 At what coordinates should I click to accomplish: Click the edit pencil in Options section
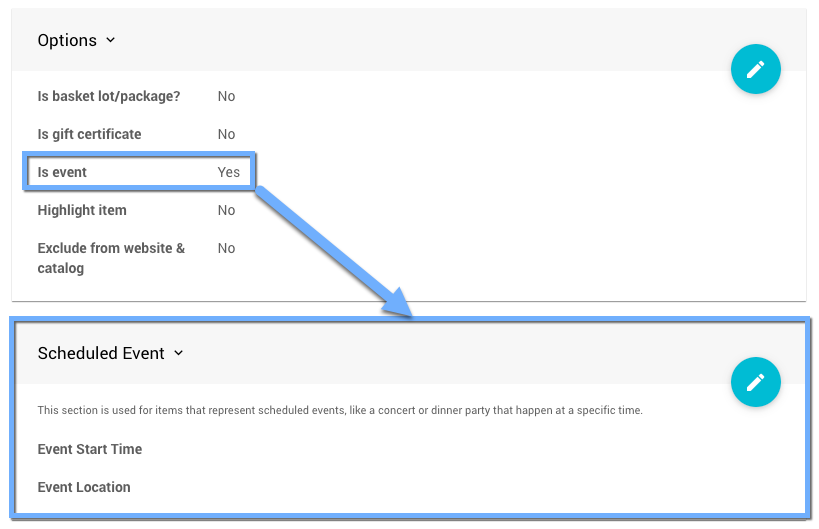pyautogui.click(x=755, y=69)
